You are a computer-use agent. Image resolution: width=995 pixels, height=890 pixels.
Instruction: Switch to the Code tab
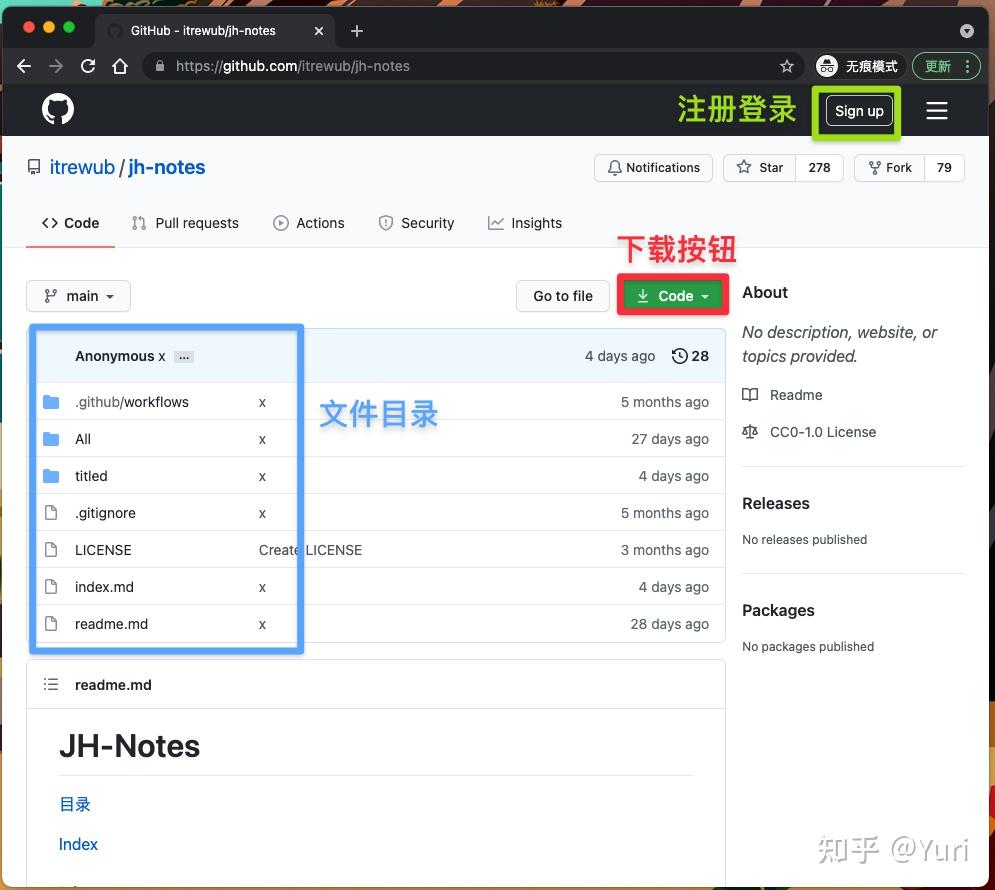pos(70,223)
